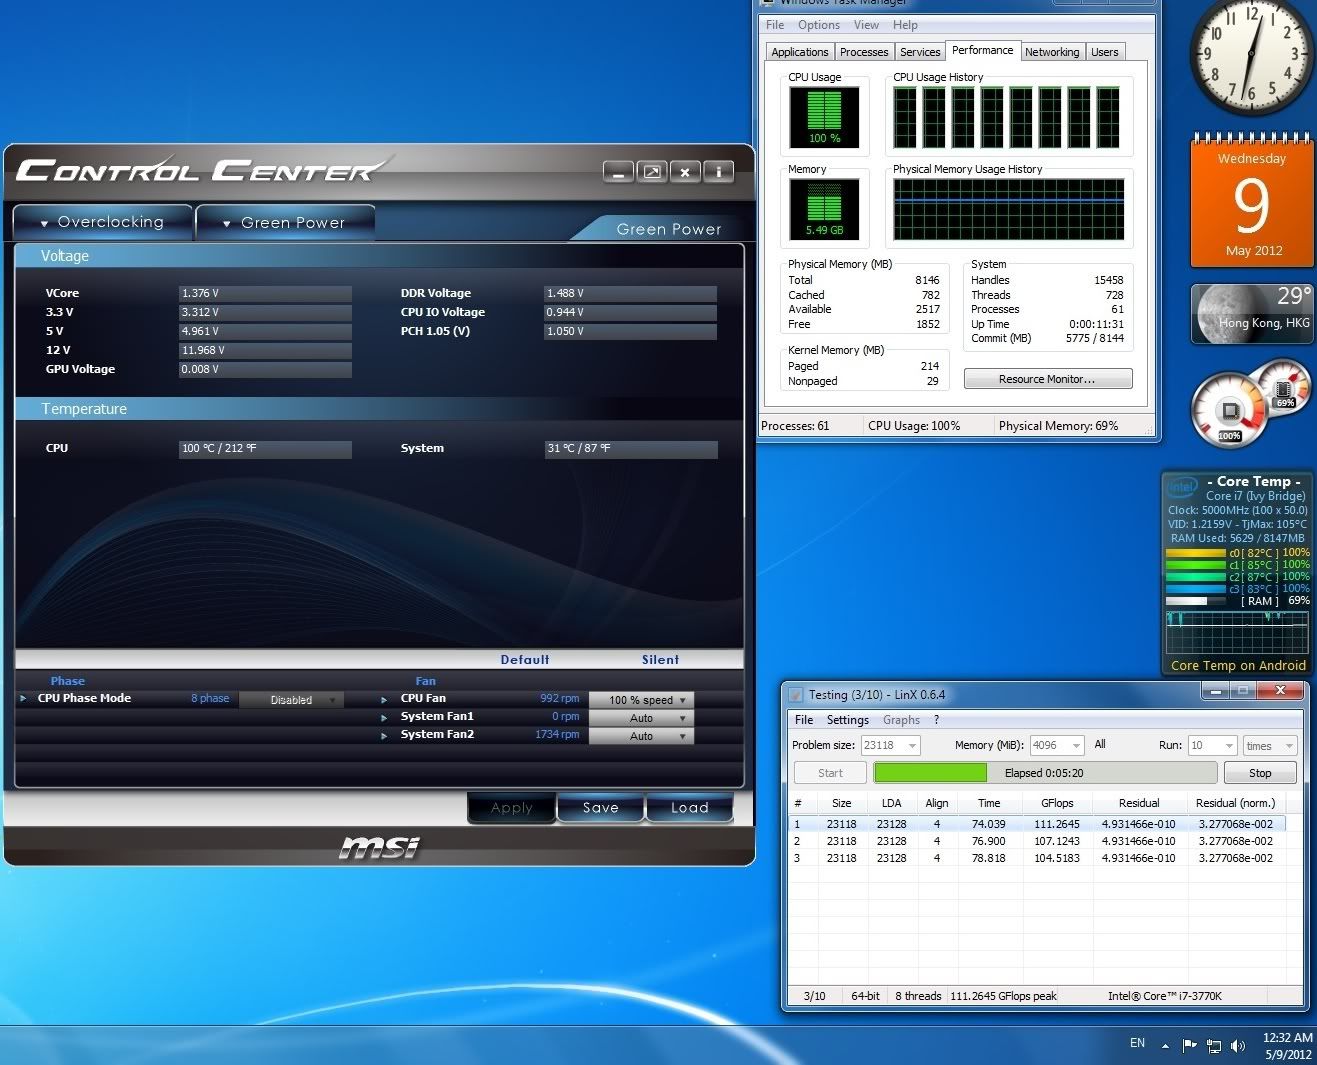
Task: Open LinX Problem size dropdown
Action: (890, 745)
